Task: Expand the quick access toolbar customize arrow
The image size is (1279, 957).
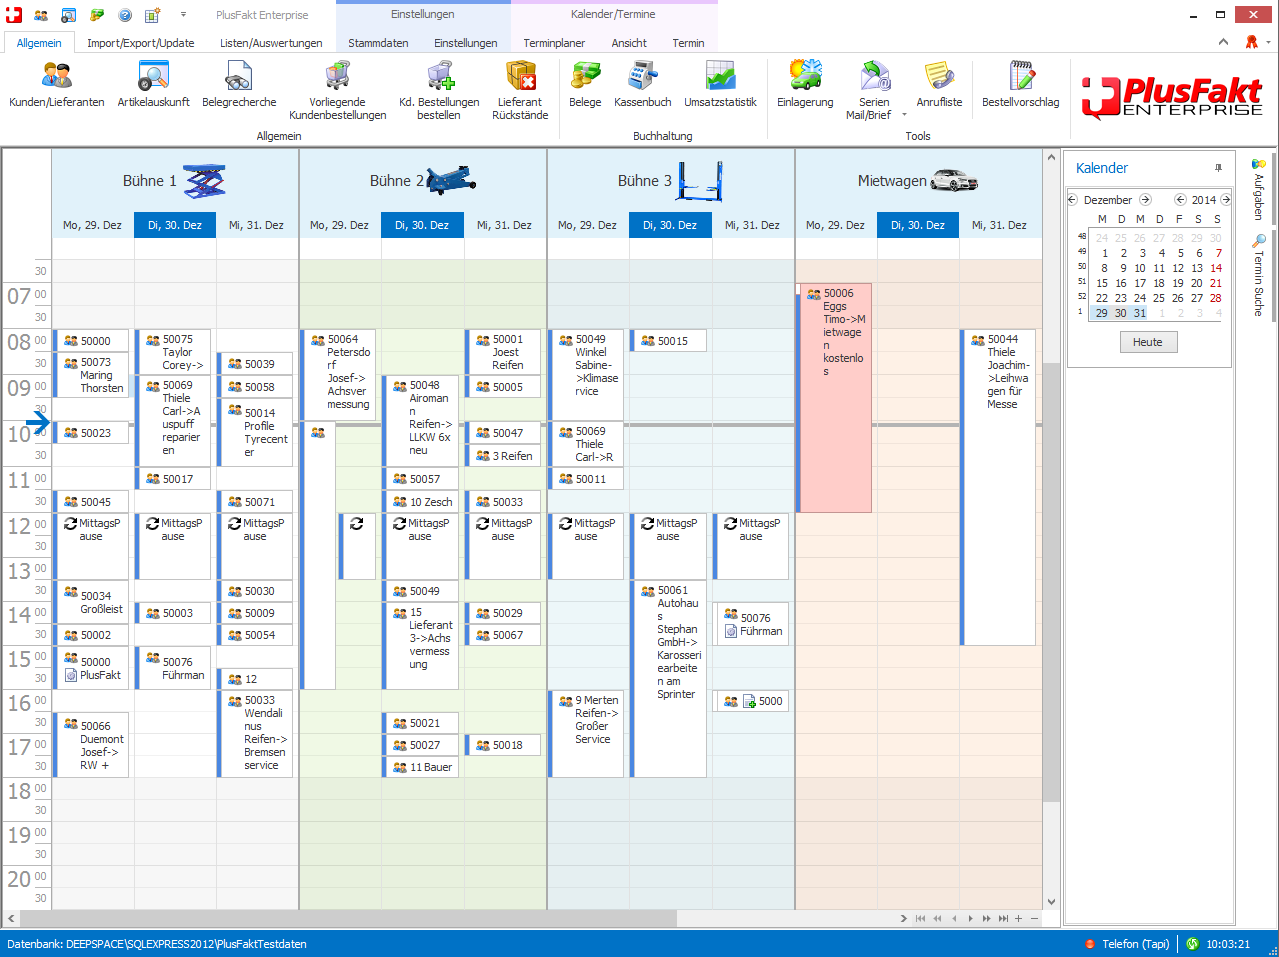Action: (x=183, y=15)
